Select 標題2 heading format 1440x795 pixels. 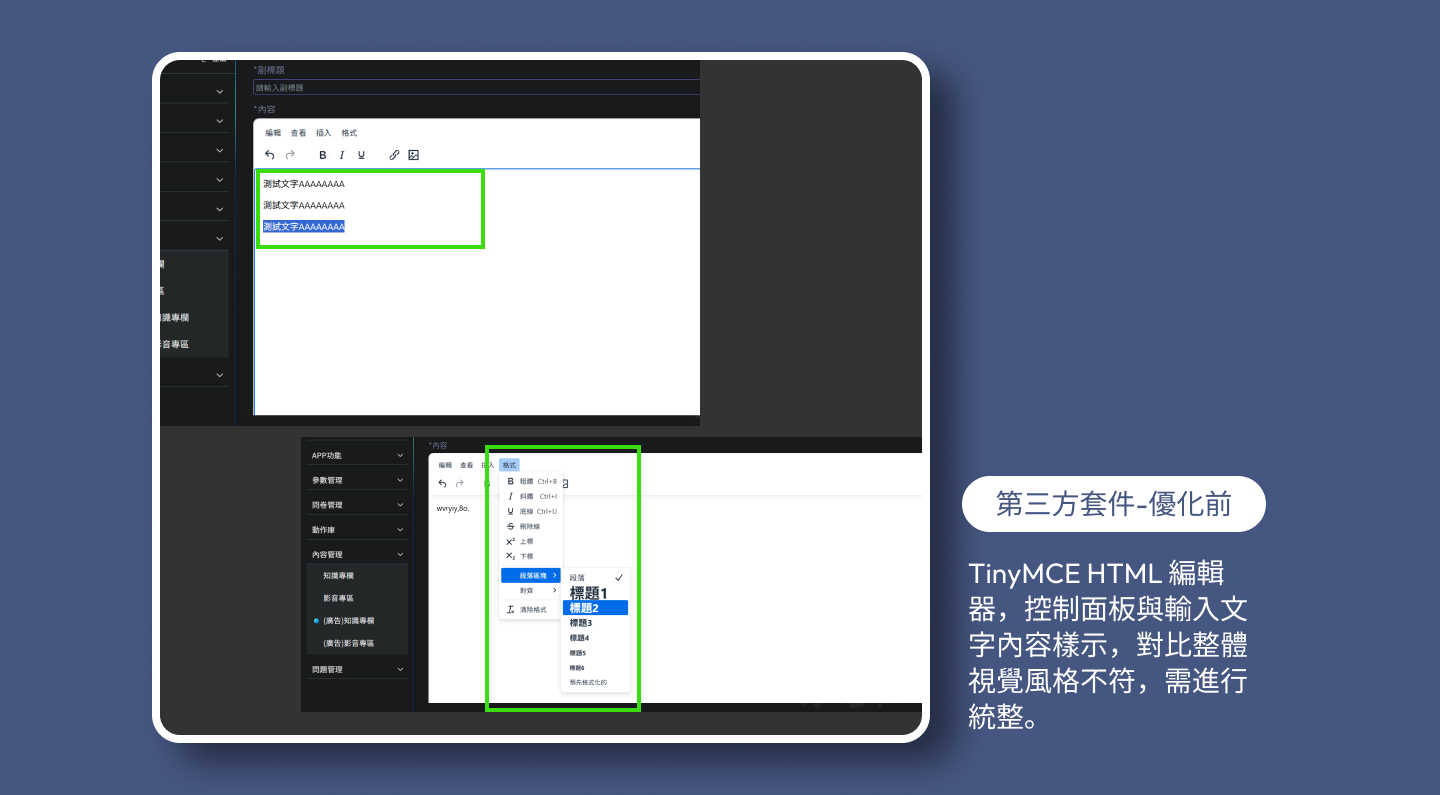point(594,608)
